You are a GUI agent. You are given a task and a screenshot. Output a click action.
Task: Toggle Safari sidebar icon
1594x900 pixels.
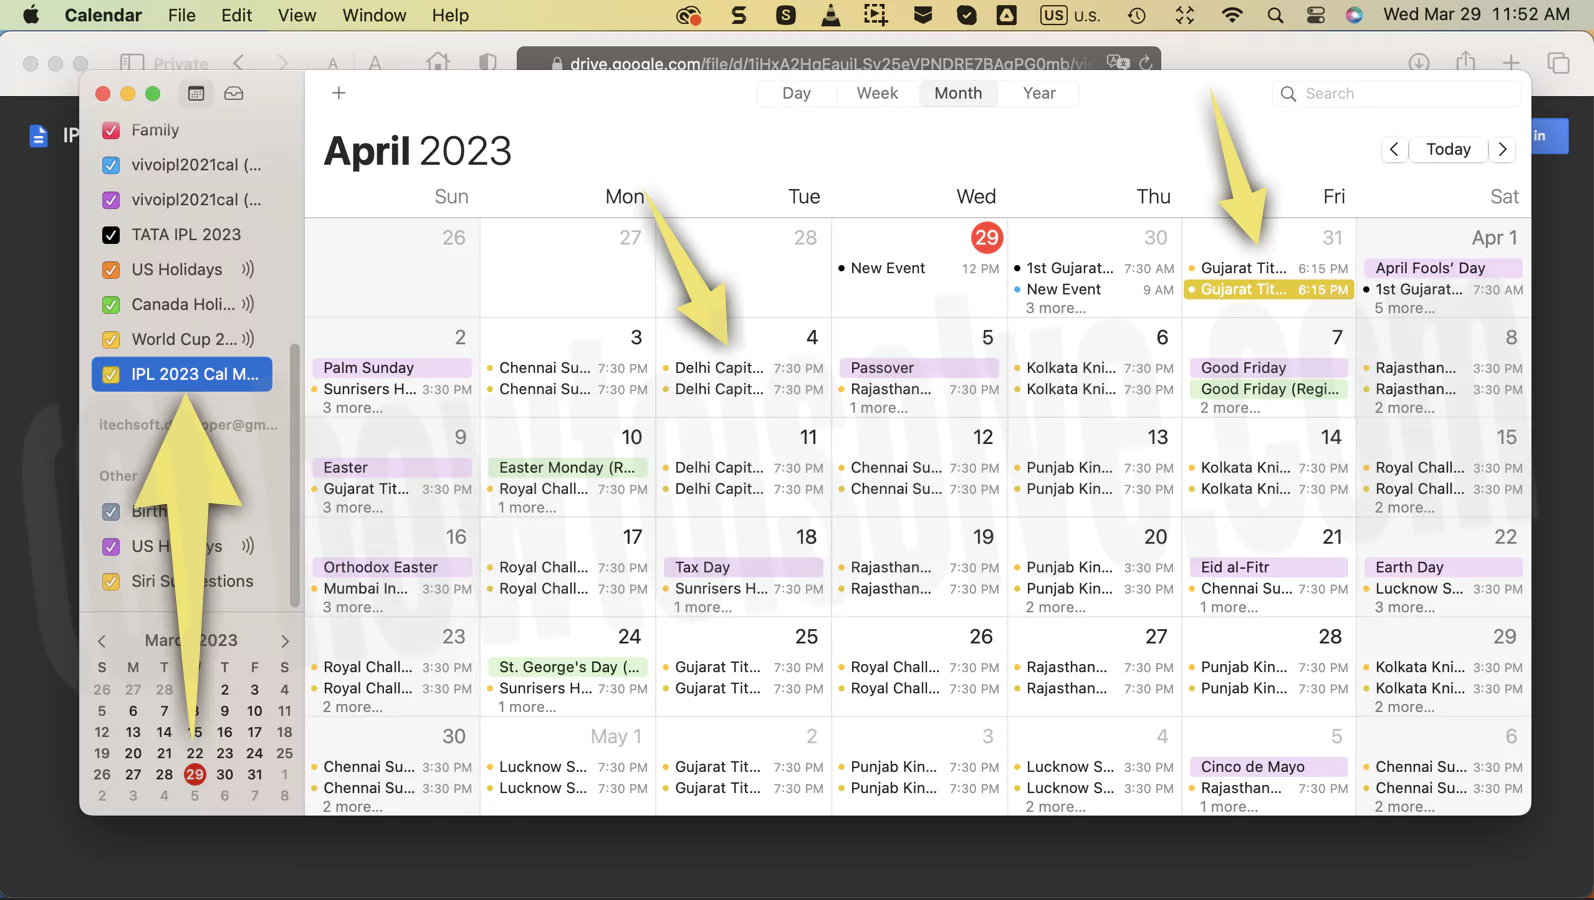click(132, 63)
